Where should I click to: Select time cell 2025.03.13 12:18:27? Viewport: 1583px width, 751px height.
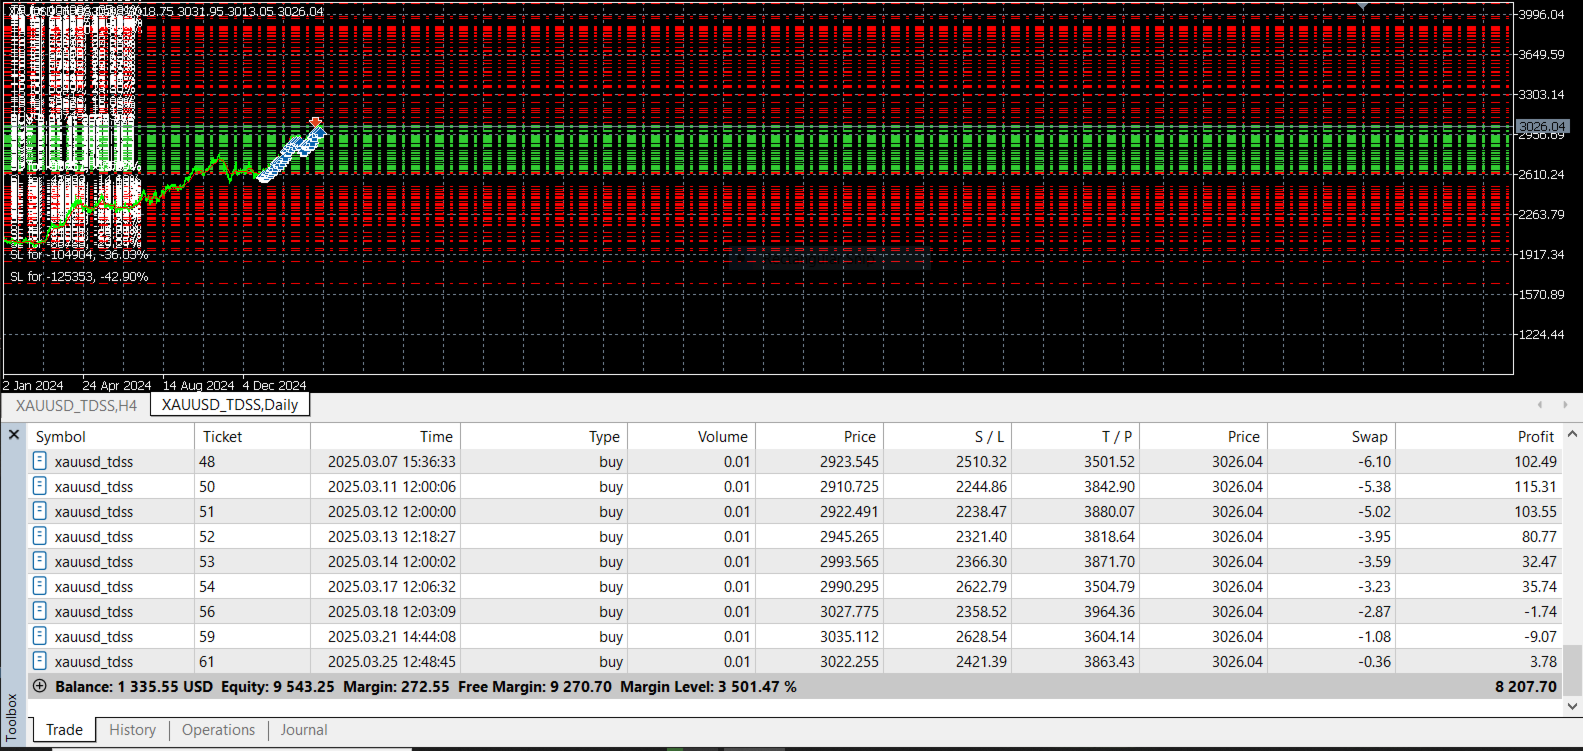click(392, 536)
